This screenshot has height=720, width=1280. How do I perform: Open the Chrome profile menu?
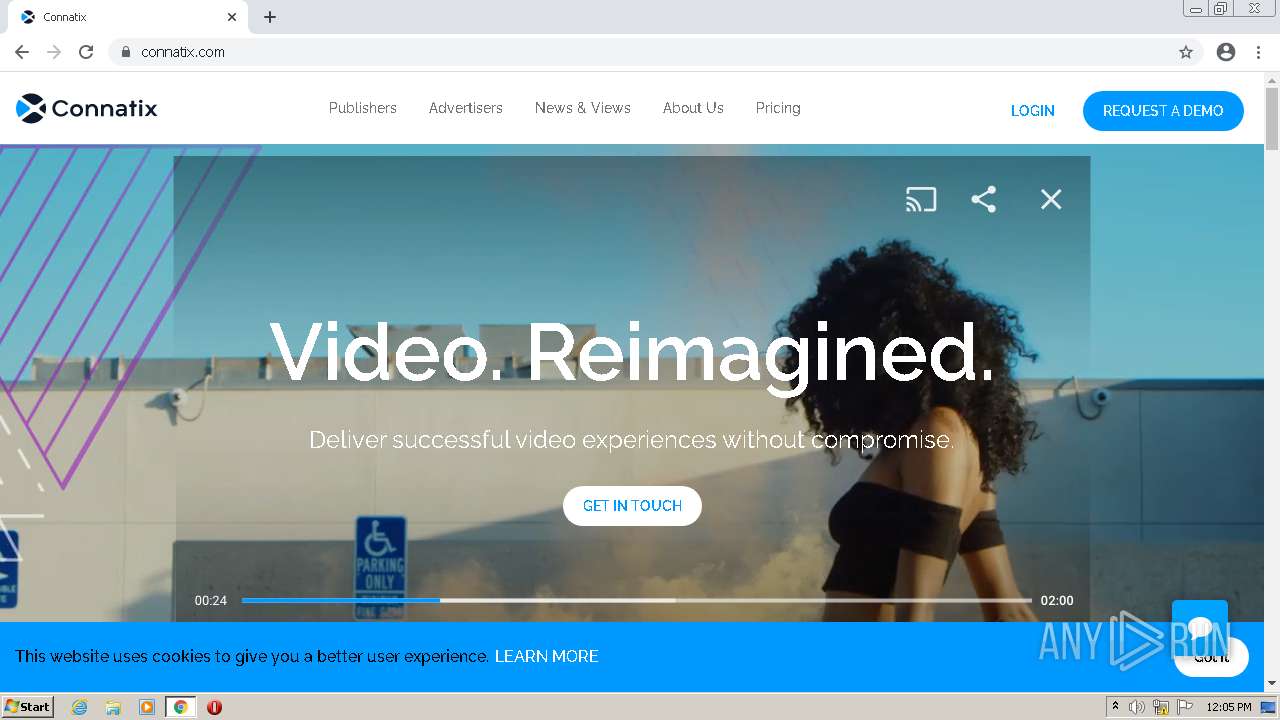(x=1226, y=52)
